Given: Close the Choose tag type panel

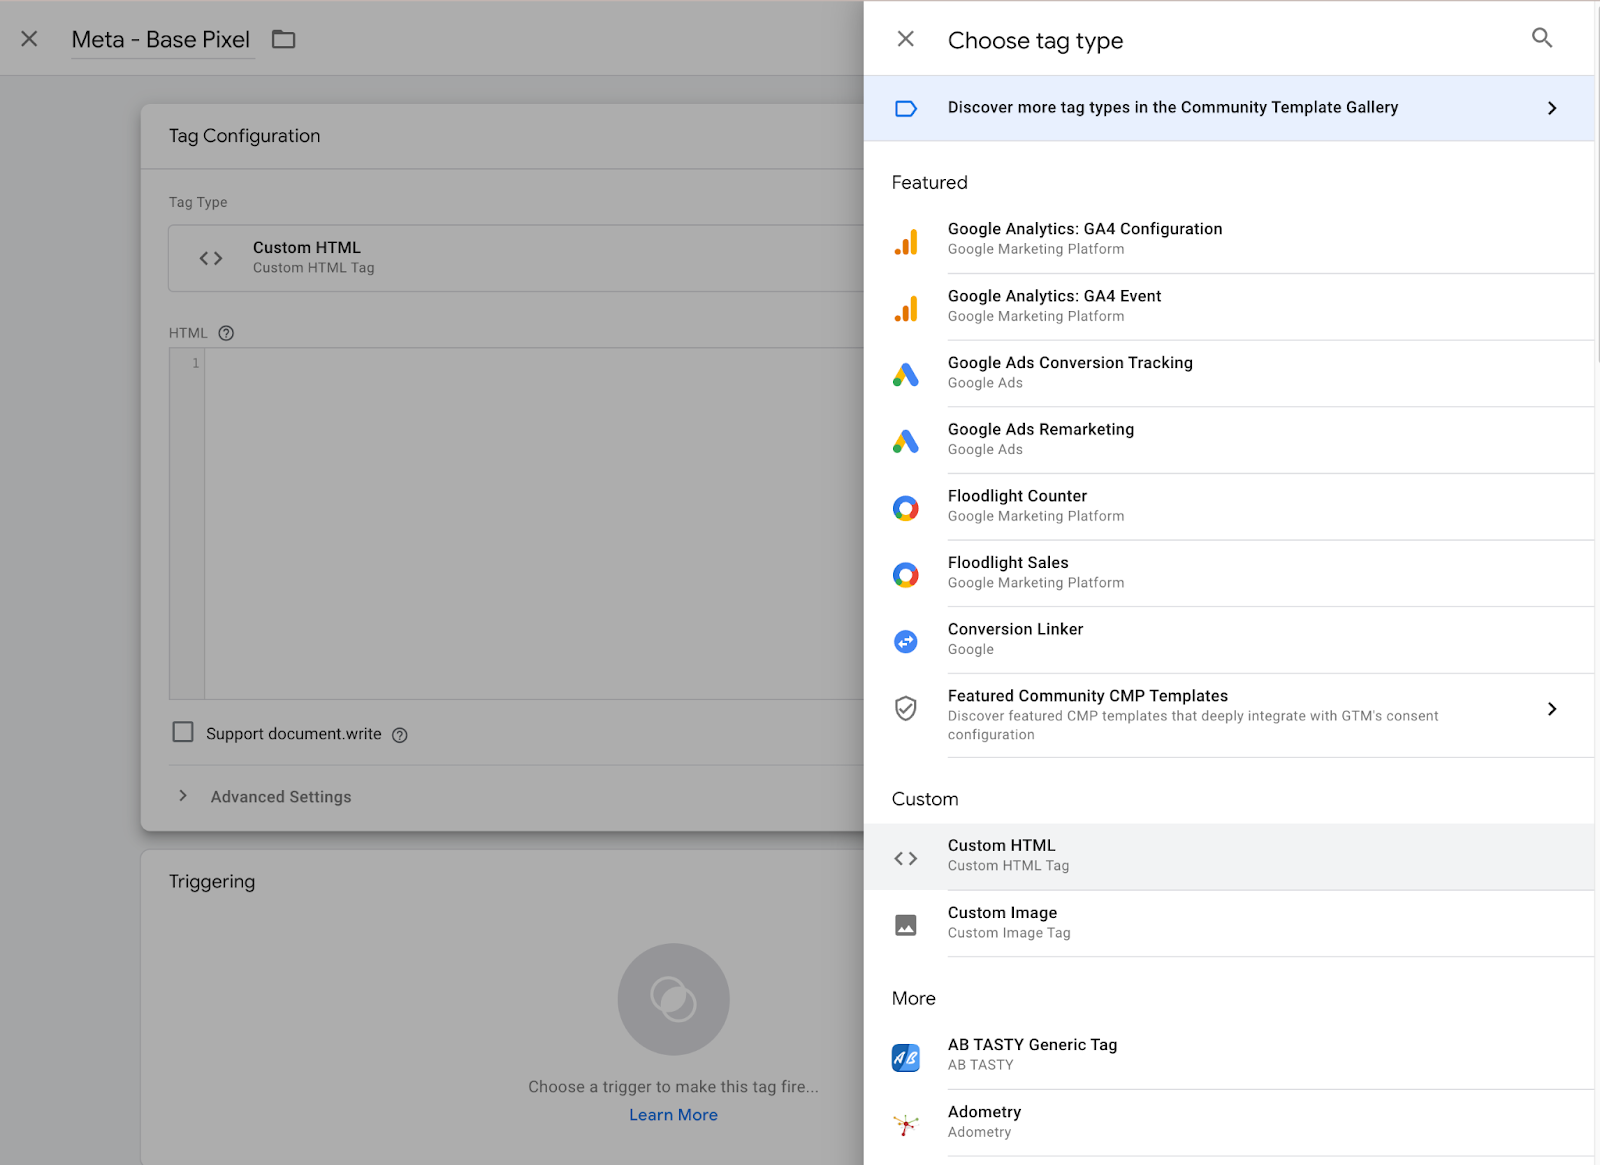Looking at the screenshot, I should click(906, 39).
